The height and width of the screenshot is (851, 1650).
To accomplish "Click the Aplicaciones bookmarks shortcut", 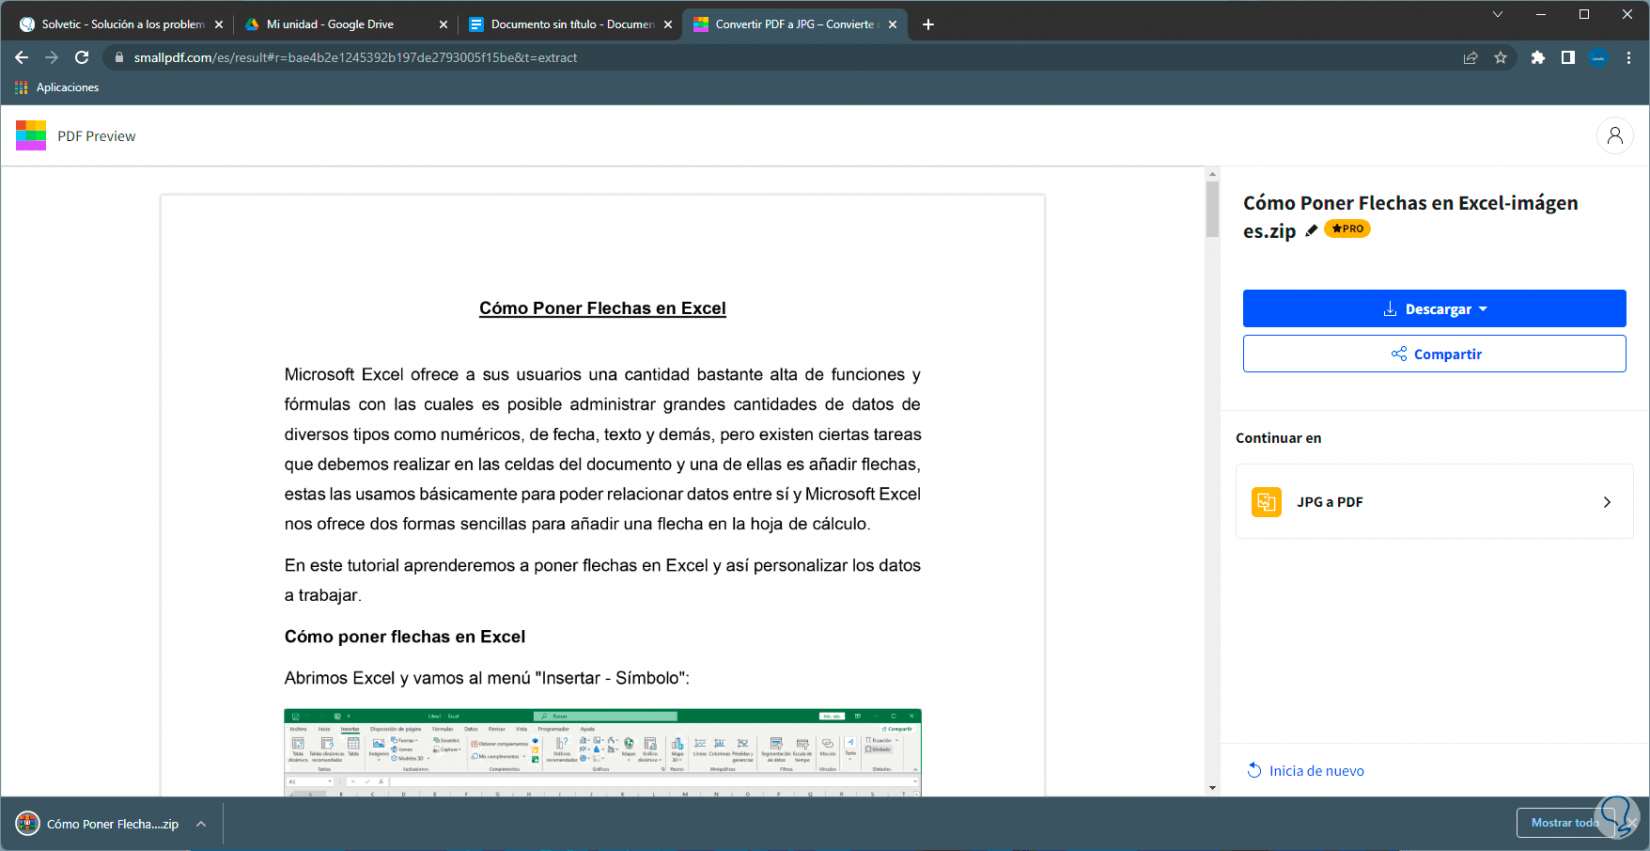I will 57,88.
